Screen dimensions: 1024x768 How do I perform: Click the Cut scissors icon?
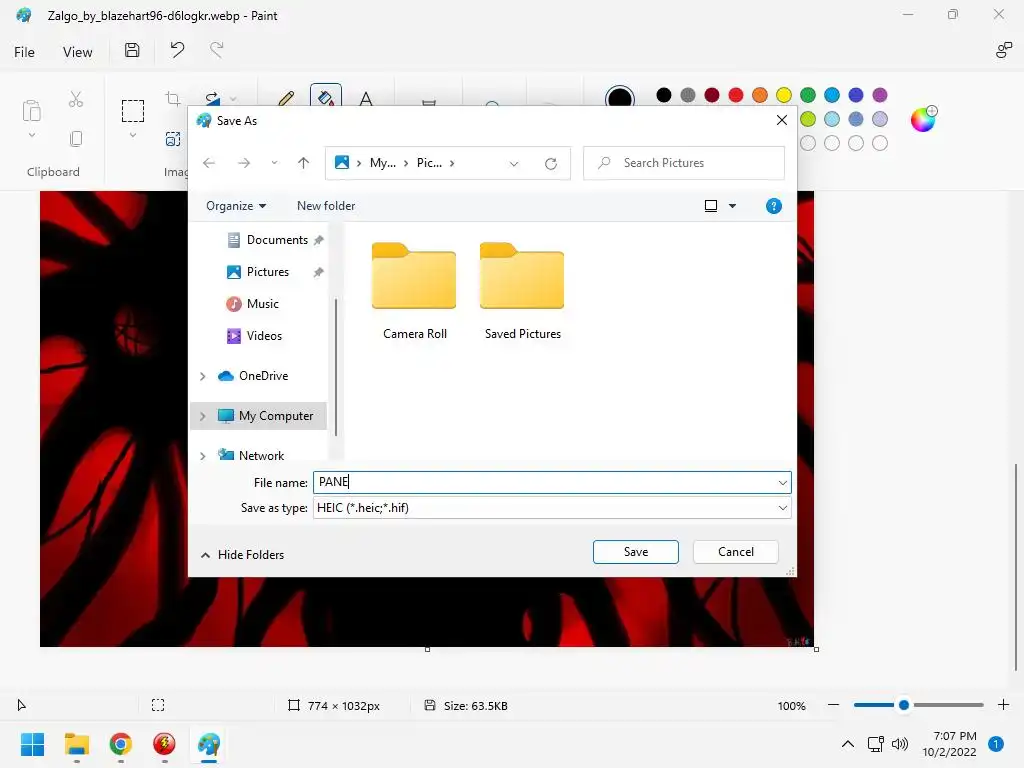click(x=76, y=99)
